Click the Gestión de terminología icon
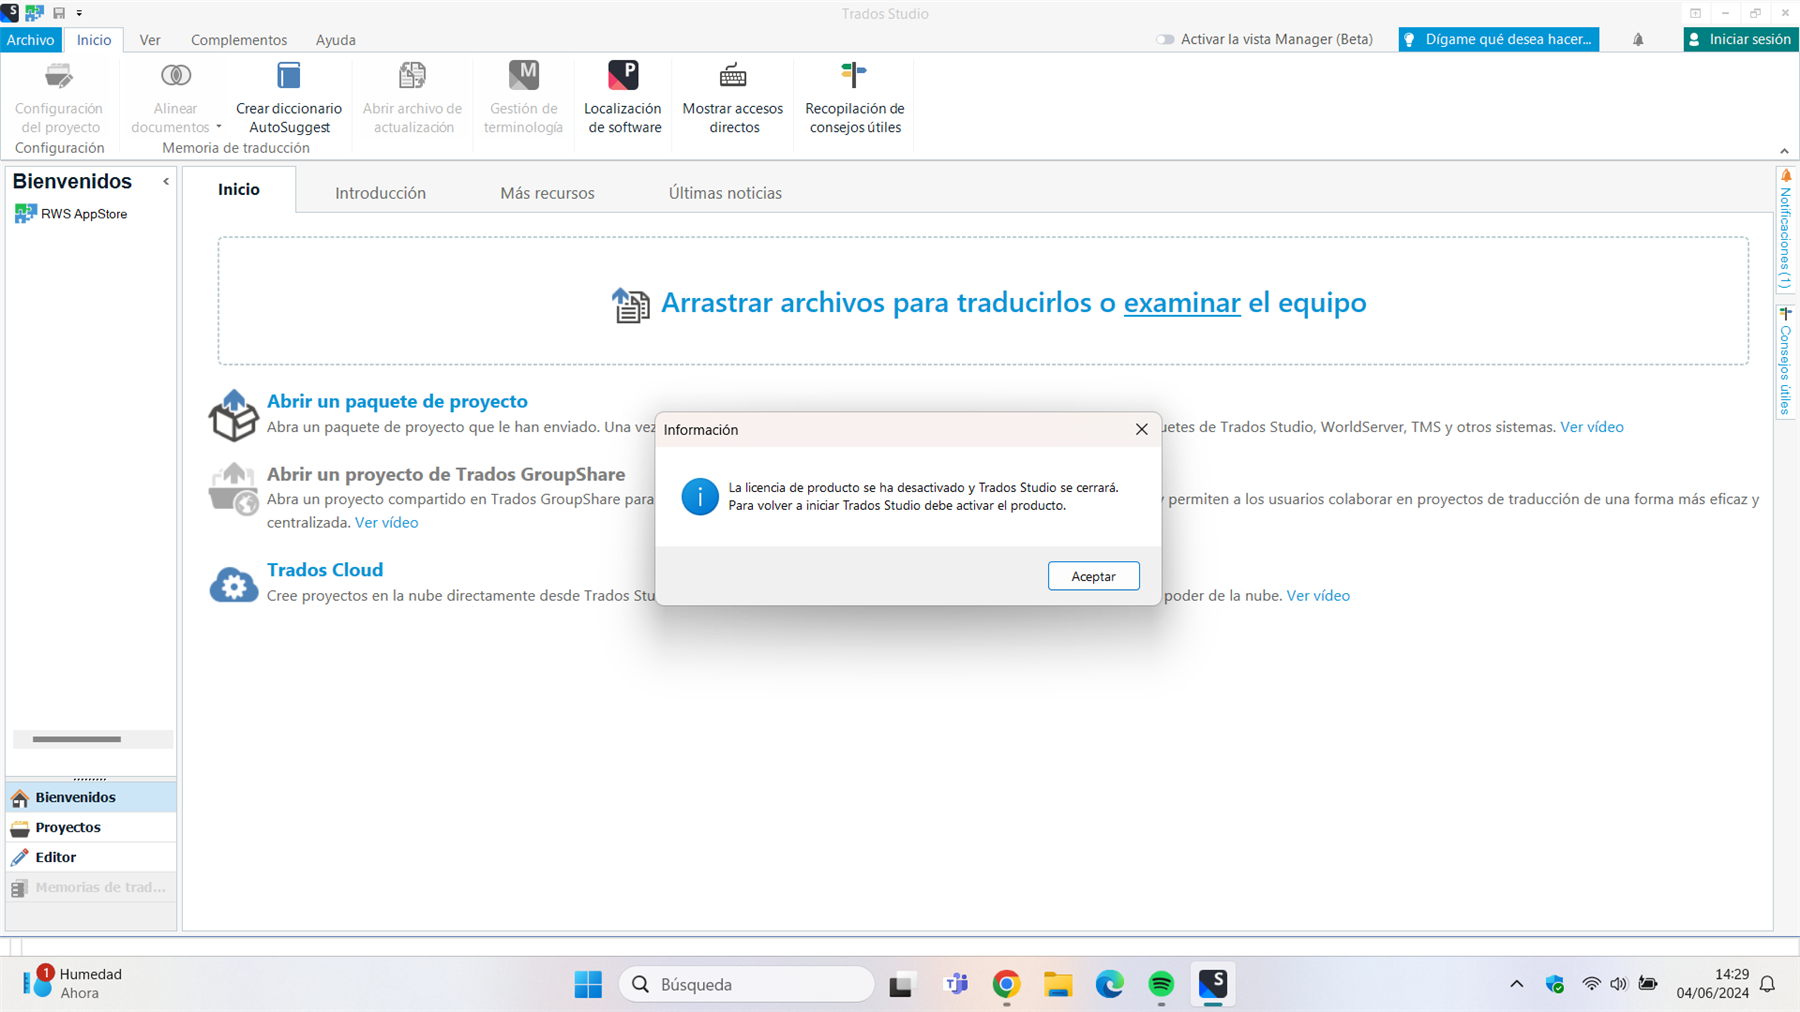Screen dimensions: 1800x1012 (523, 76)
